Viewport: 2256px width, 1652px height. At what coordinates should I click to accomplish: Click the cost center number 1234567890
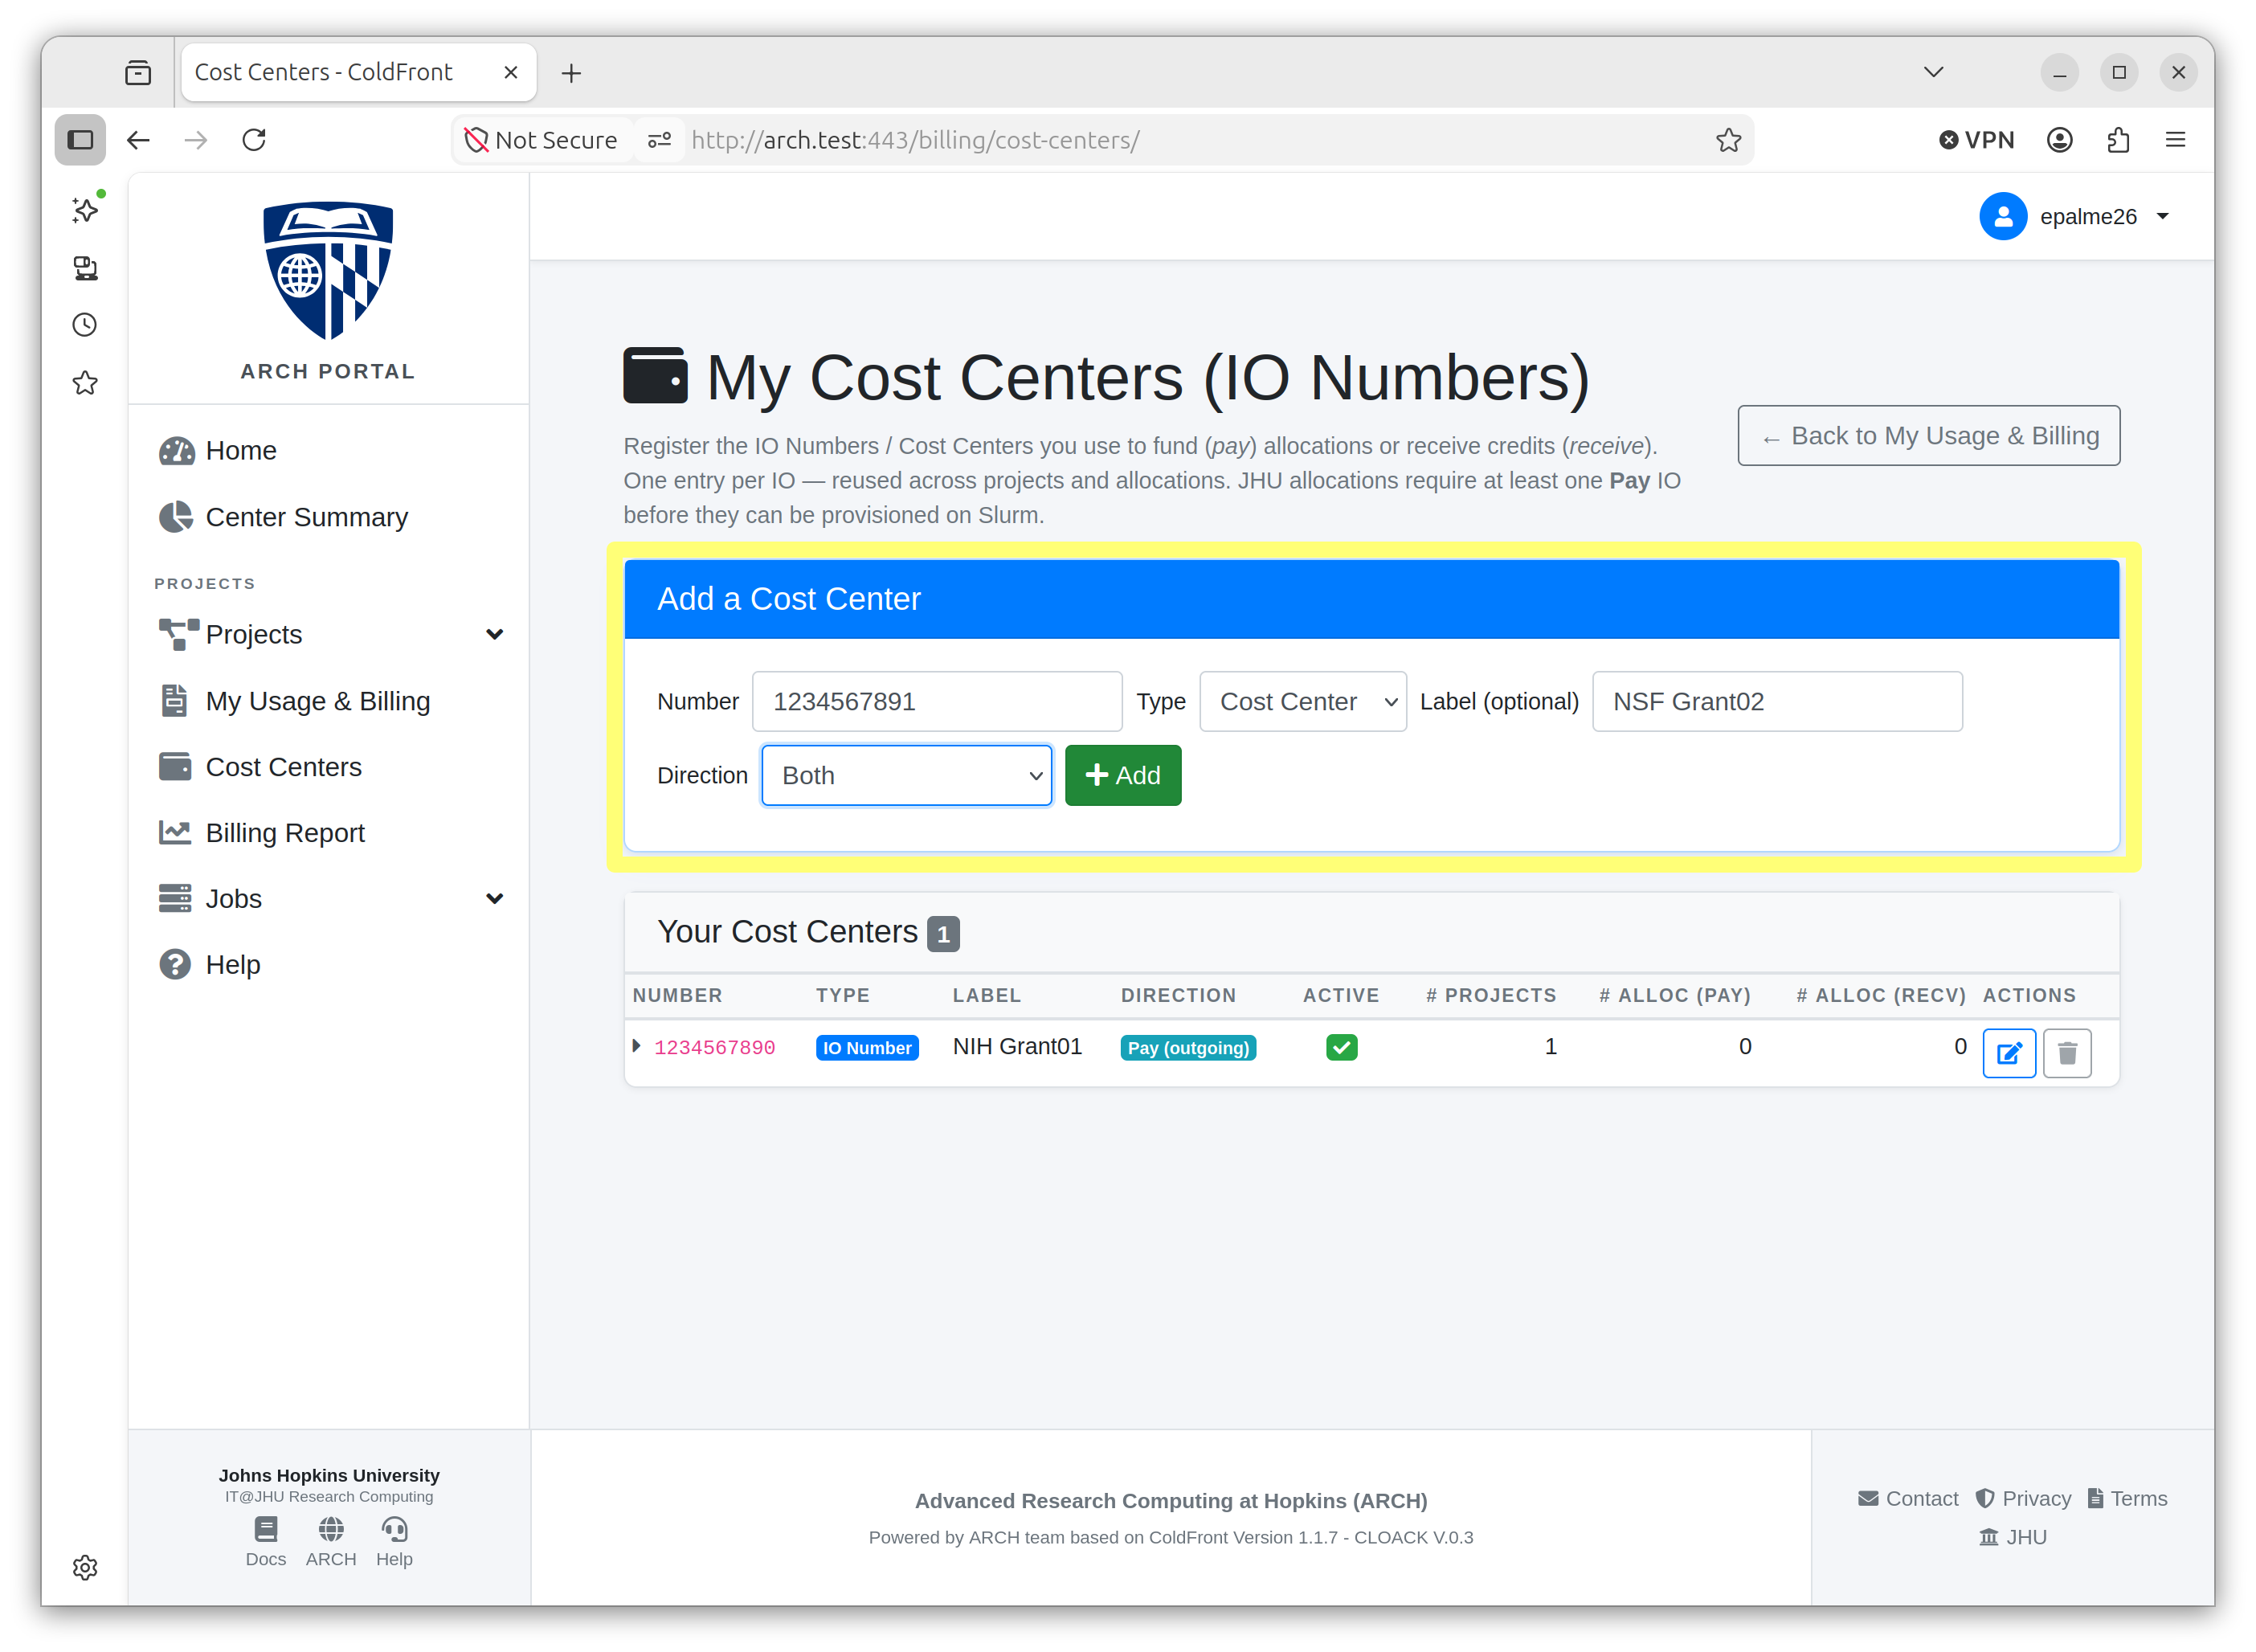714,1047
